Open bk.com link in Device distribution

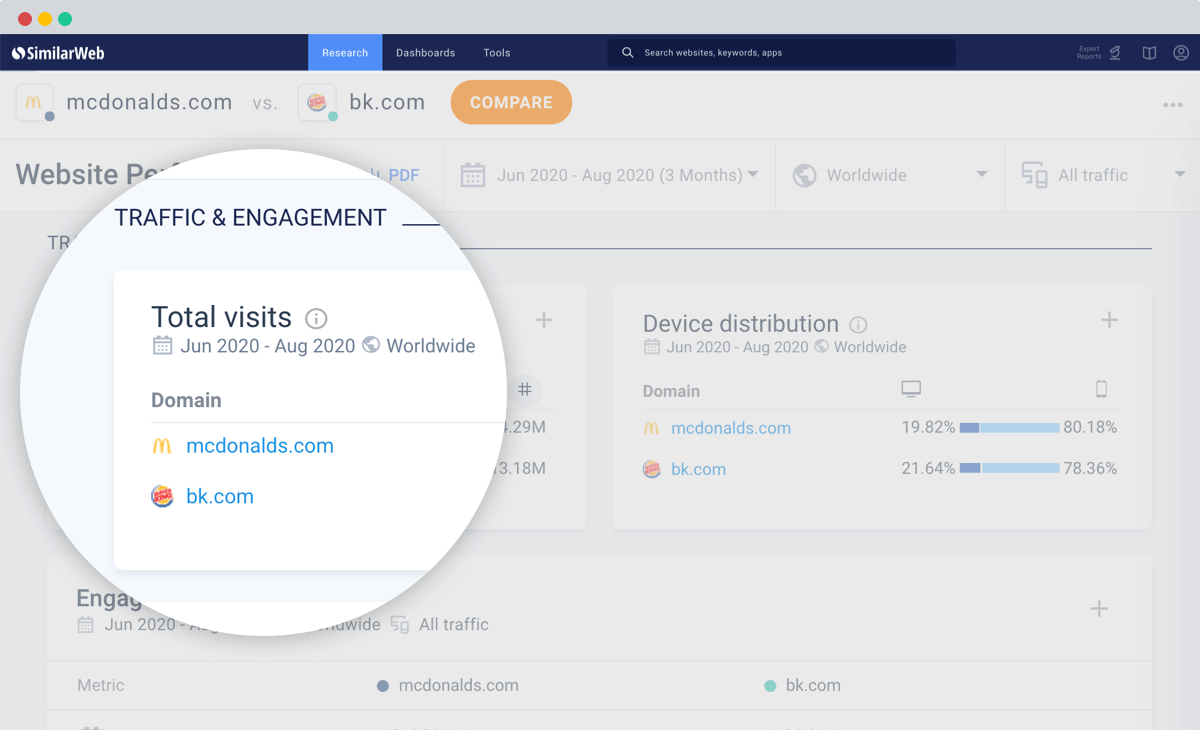(698, 469)
